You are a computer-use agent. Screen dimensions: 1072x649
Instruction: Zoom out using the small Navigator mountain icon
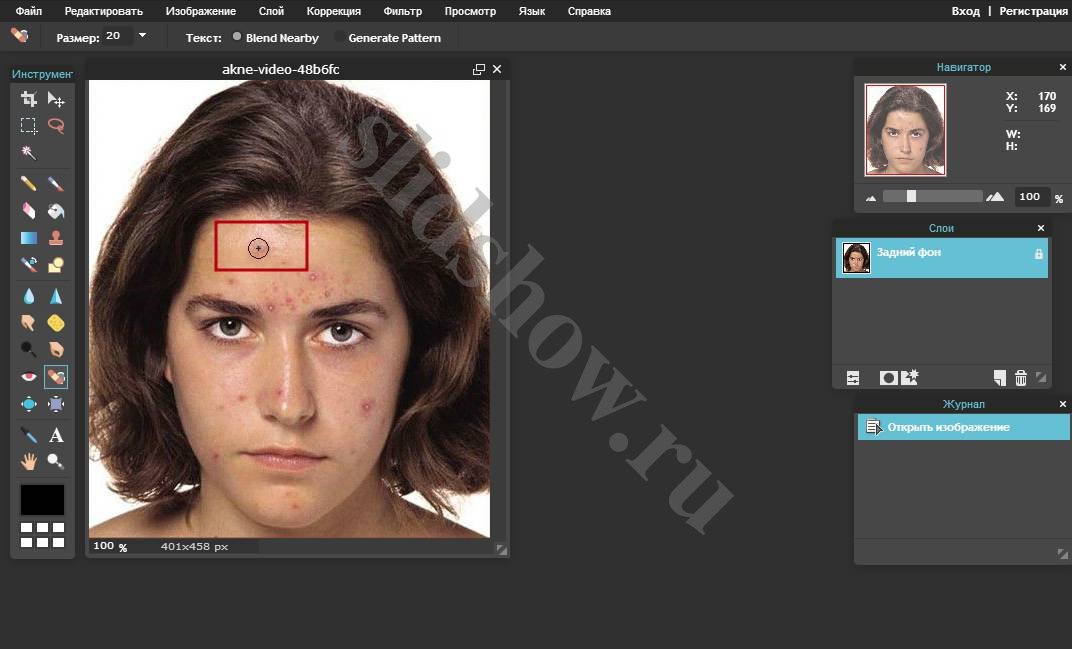tap(871, 198)
